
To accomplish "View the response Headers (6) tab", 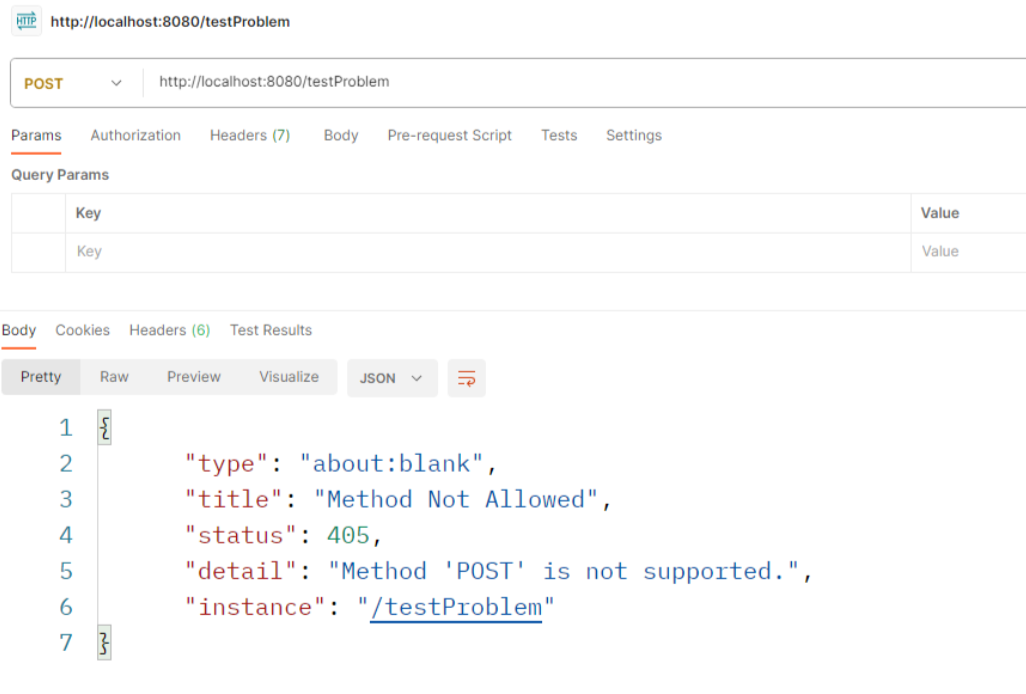I will 169,330.
